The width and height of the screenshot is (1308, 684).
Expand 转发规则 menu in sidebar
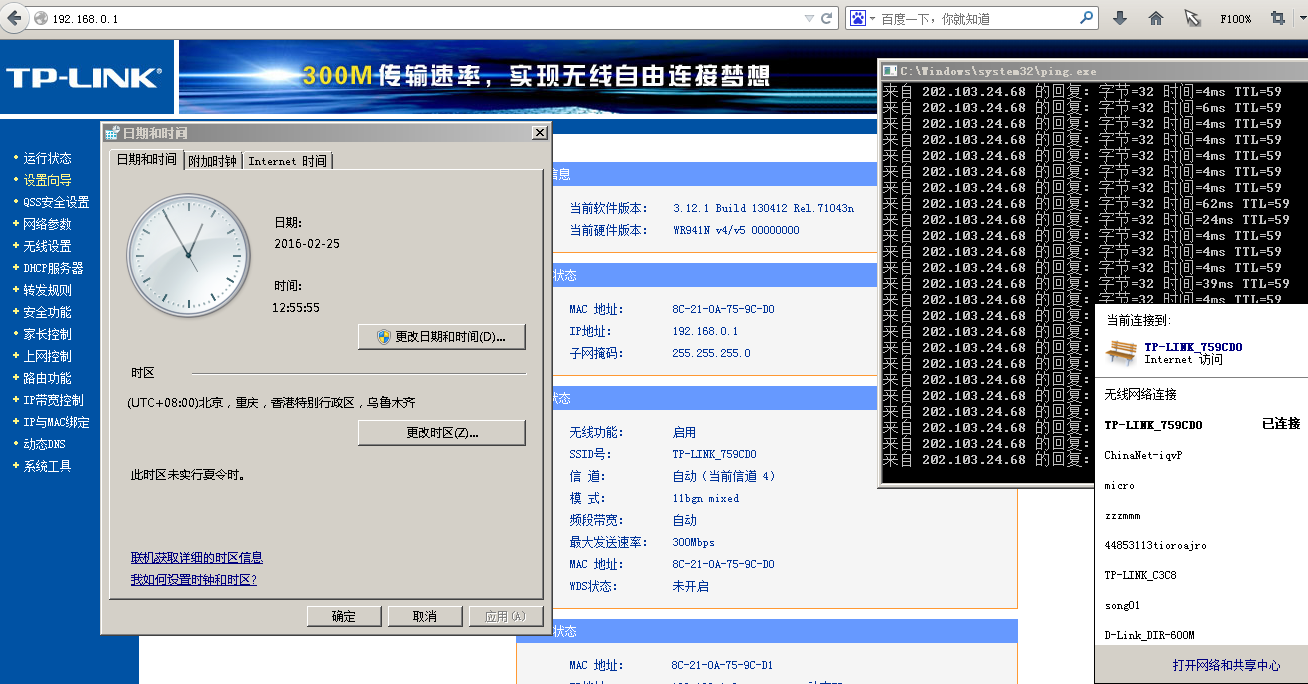pyautogui.click(x=48, y=290)
